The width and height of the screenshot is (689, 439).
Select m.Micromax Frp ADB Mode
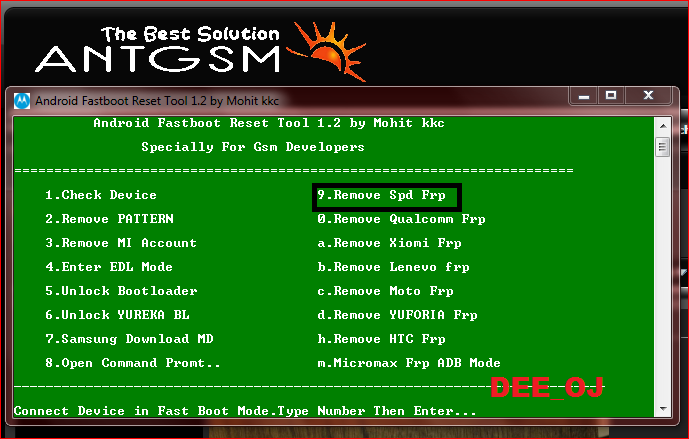coord(409,363)
